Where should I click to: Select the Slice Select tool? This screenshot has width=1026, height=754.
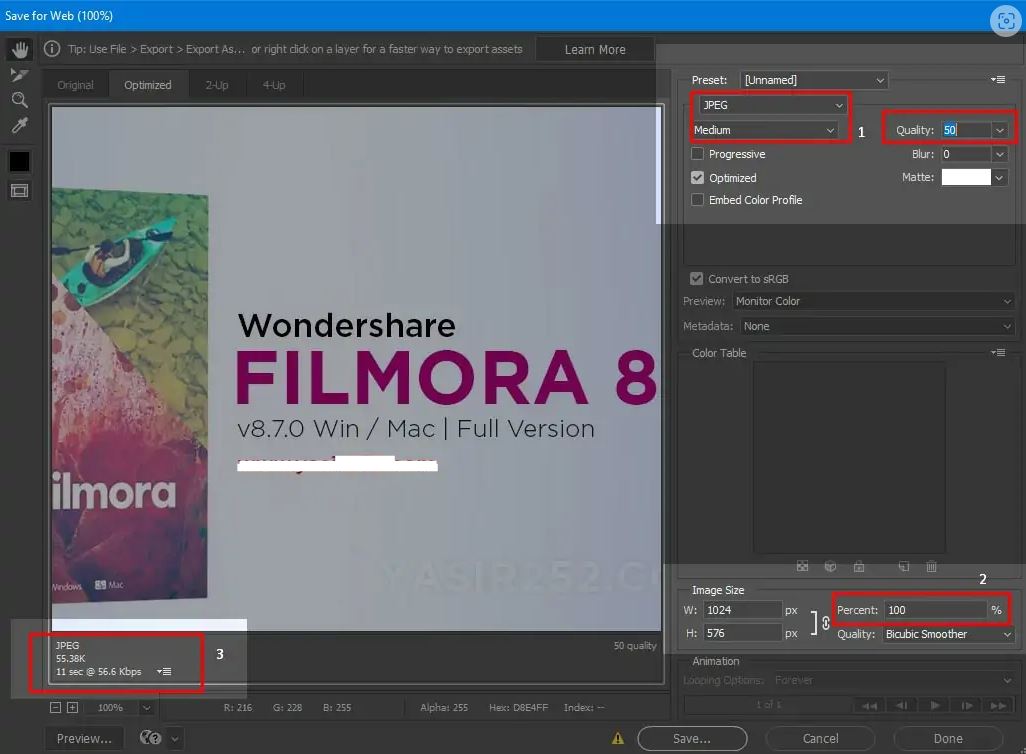[x=20, y=75]
